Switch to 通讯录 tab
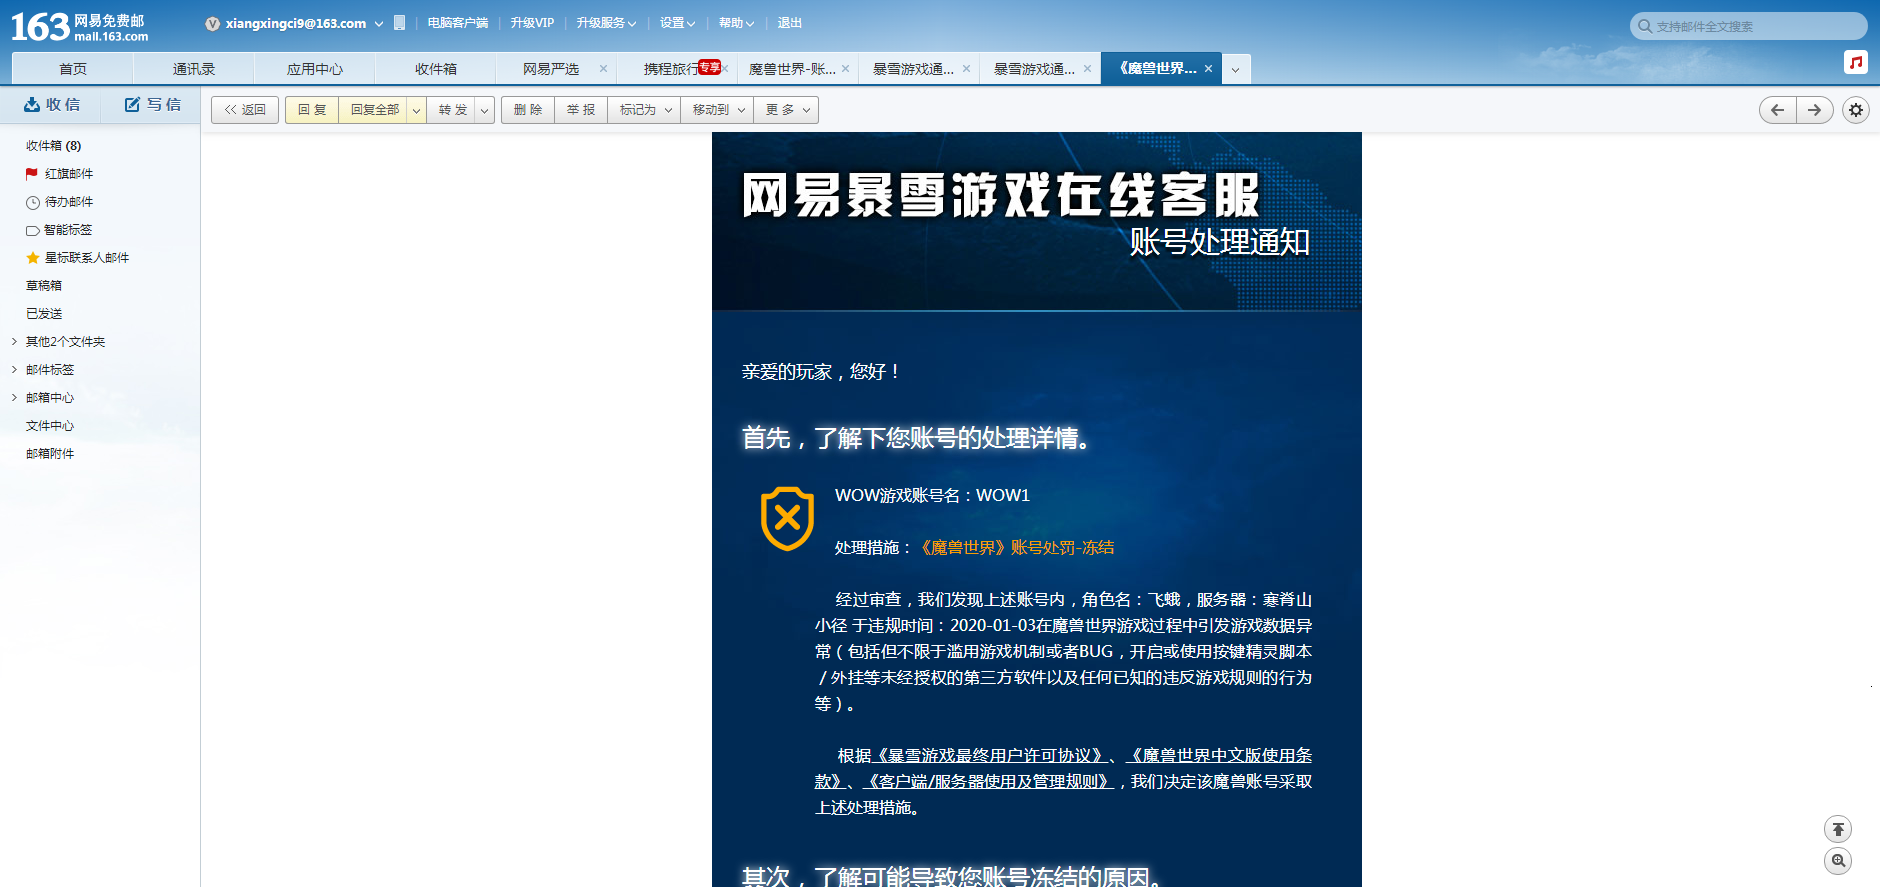Viewport: 1880px width, 887px height. coord(193,69)
